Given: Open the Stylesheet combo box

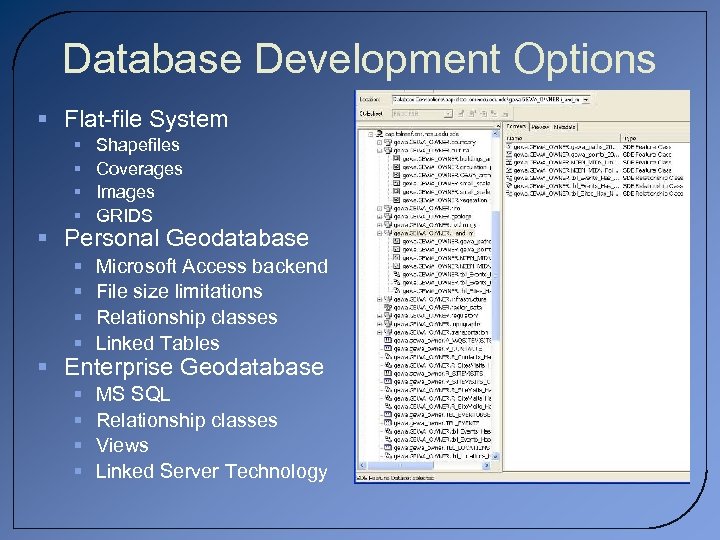Looking at the screenshot, I should click(x=422, y=113).
